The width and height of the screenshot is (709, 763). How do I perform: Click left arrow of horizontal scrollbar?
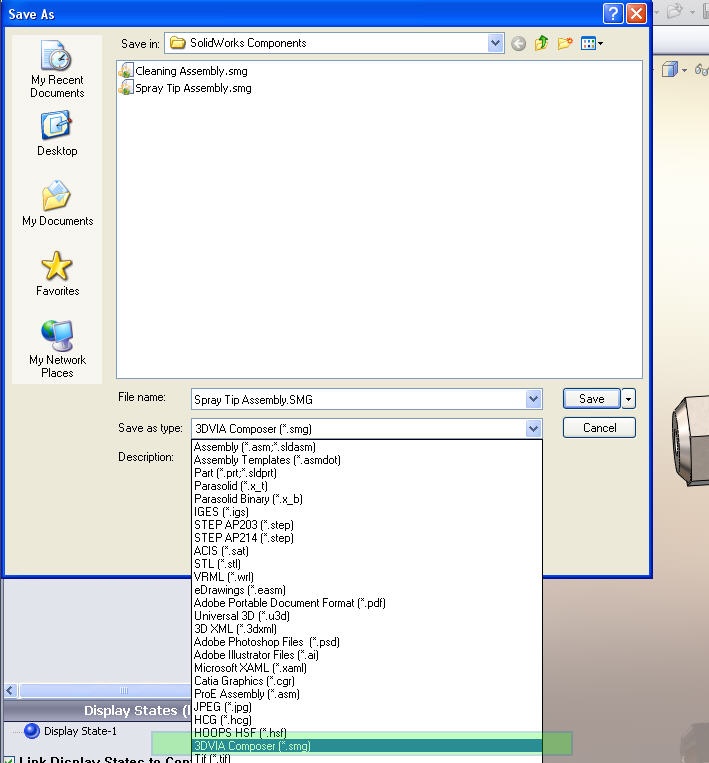[x=10, y=690]
